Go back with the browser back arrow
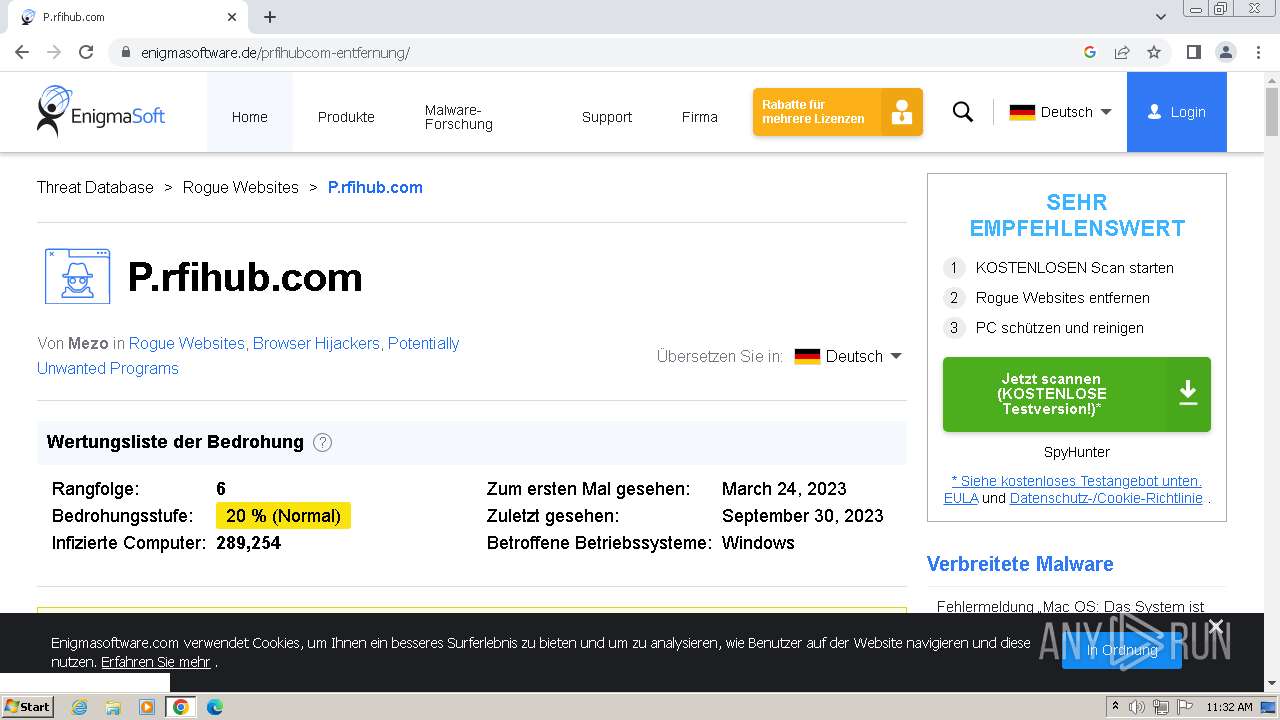This screenshot has height=720, width=1280. pos(22,52)
